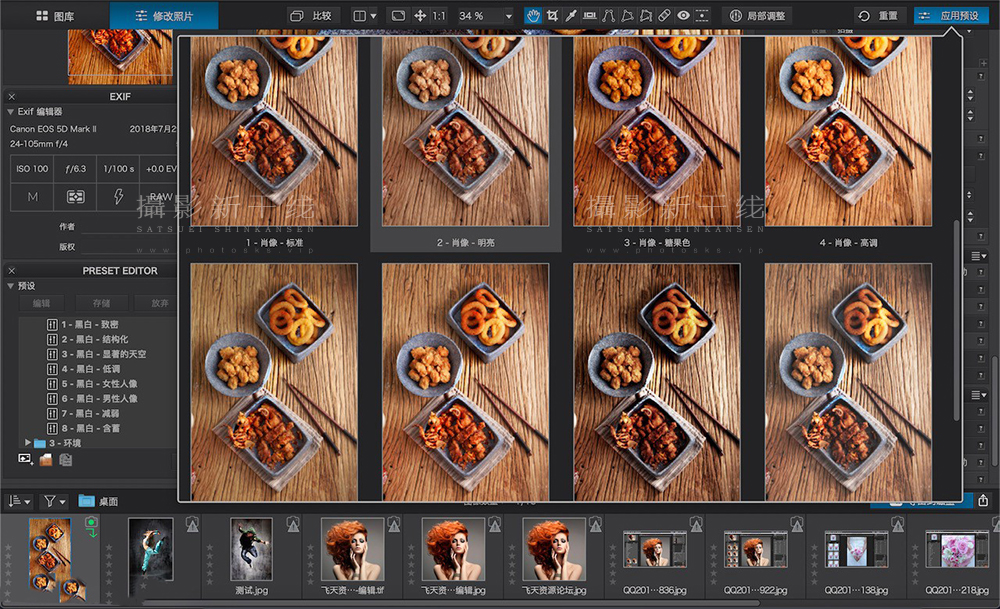Click the 局部调整 local adjustments button
The width and height of the screenshot is (1000, 609).
(x=758, y=16)
